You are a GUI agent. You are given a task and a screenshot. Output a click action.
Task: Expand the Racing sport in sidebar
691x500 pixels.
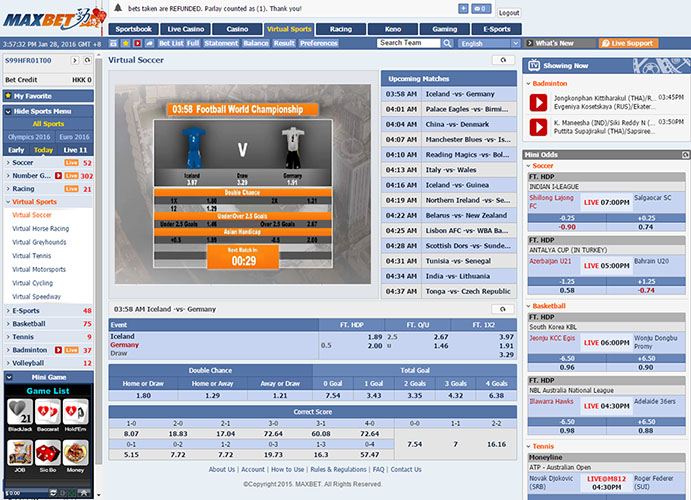8,189
